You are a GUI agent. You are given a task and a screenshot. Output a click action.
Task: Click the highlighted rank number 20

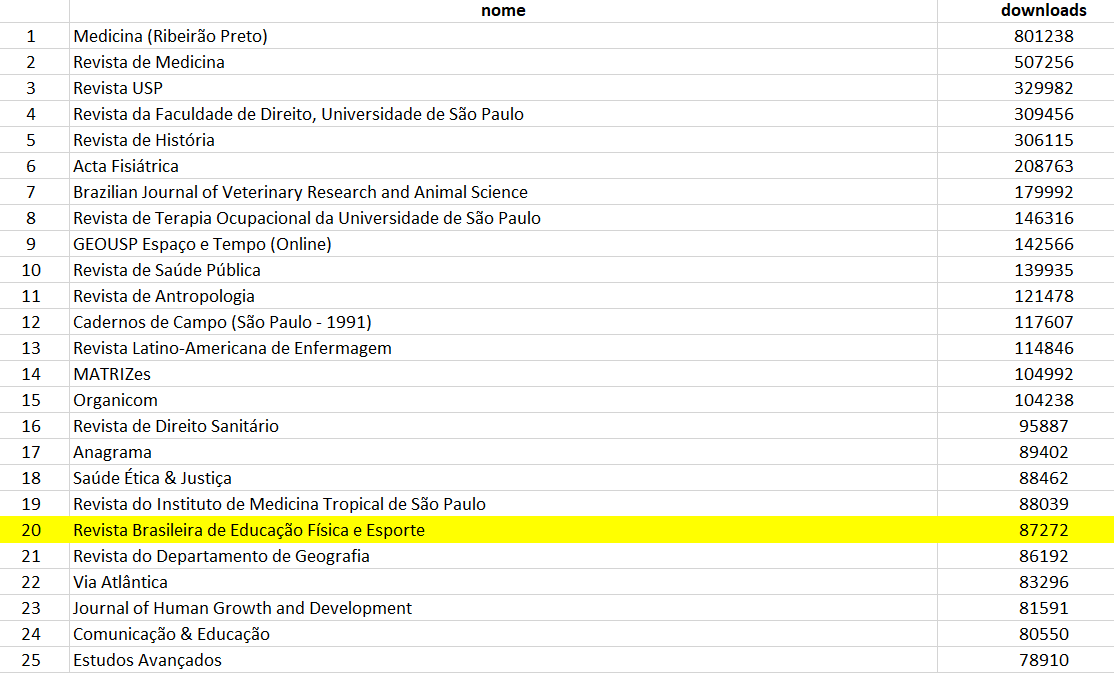pos(31,530)
